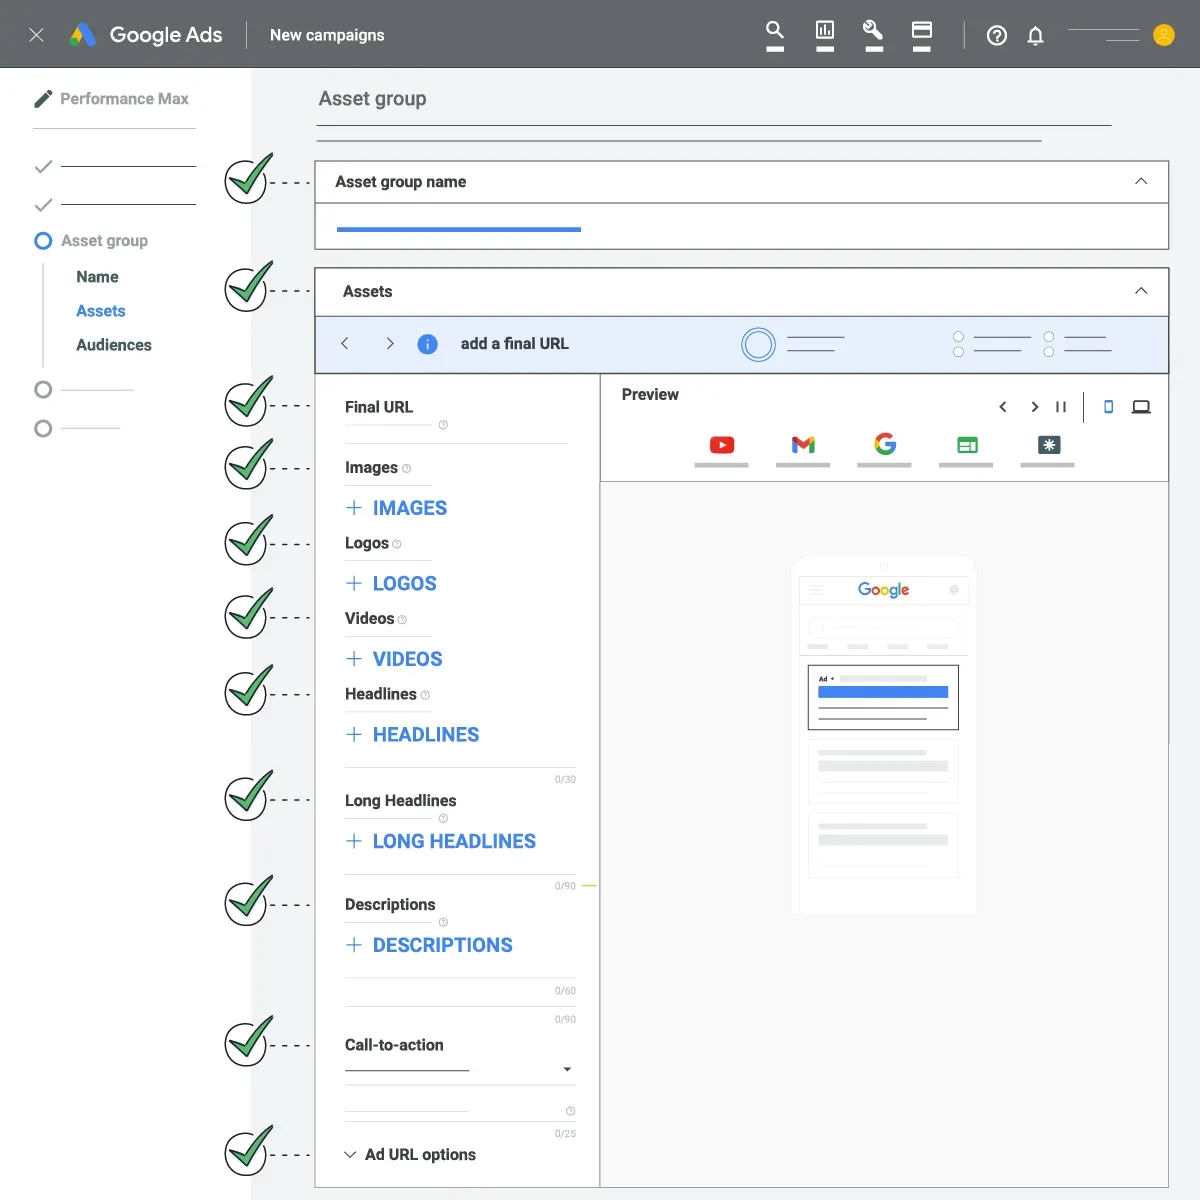
Task: Expand the Ad URL options
Action: (x=410, y=1154)
